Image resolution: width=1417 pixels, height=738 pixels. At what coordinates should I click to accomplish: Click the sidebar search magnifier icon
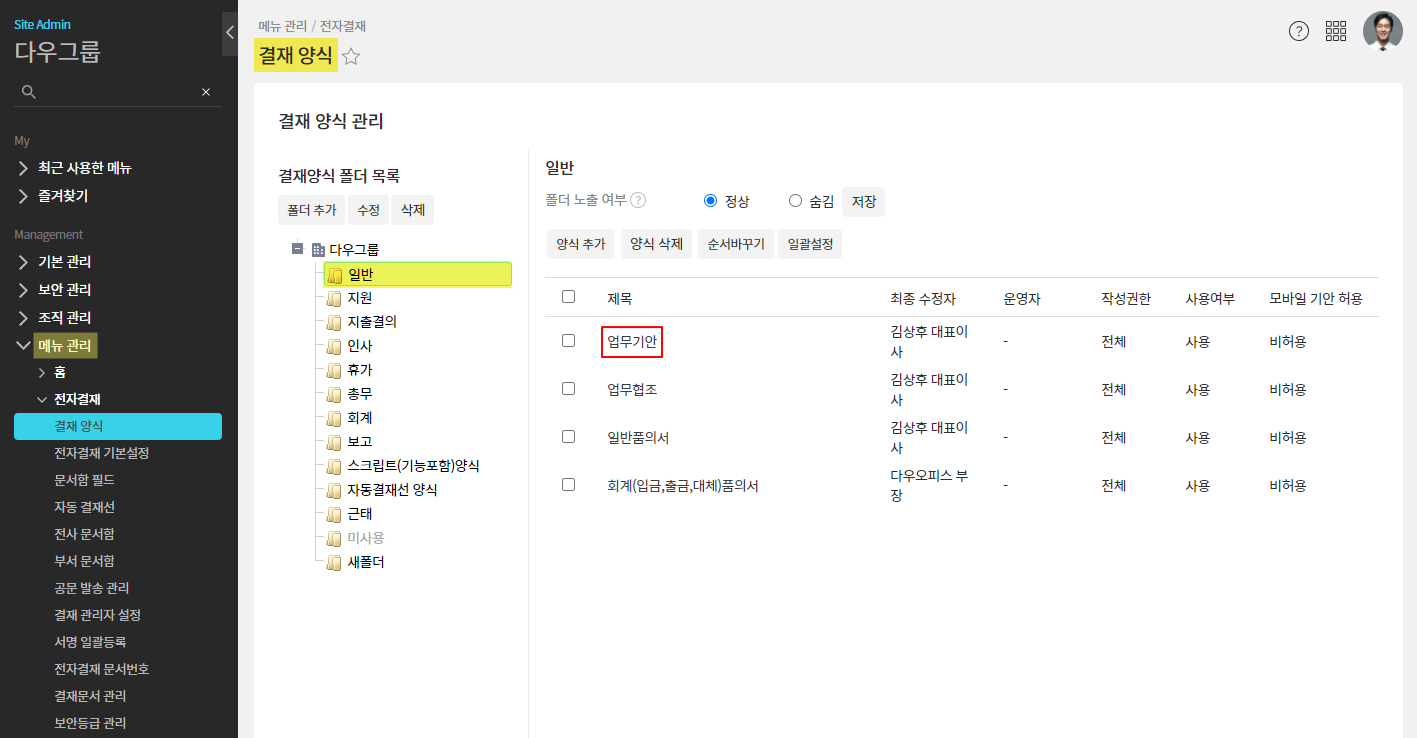point(29,92)
